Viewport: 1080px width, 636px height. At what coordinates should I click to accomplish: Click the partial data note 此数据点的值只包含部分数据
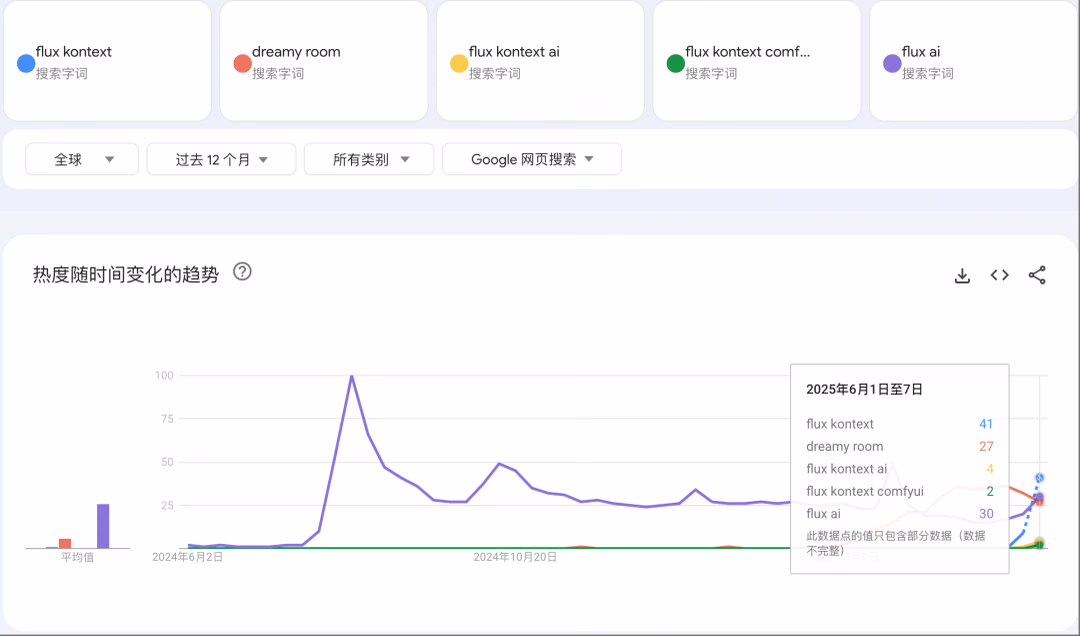pos(895,543)
